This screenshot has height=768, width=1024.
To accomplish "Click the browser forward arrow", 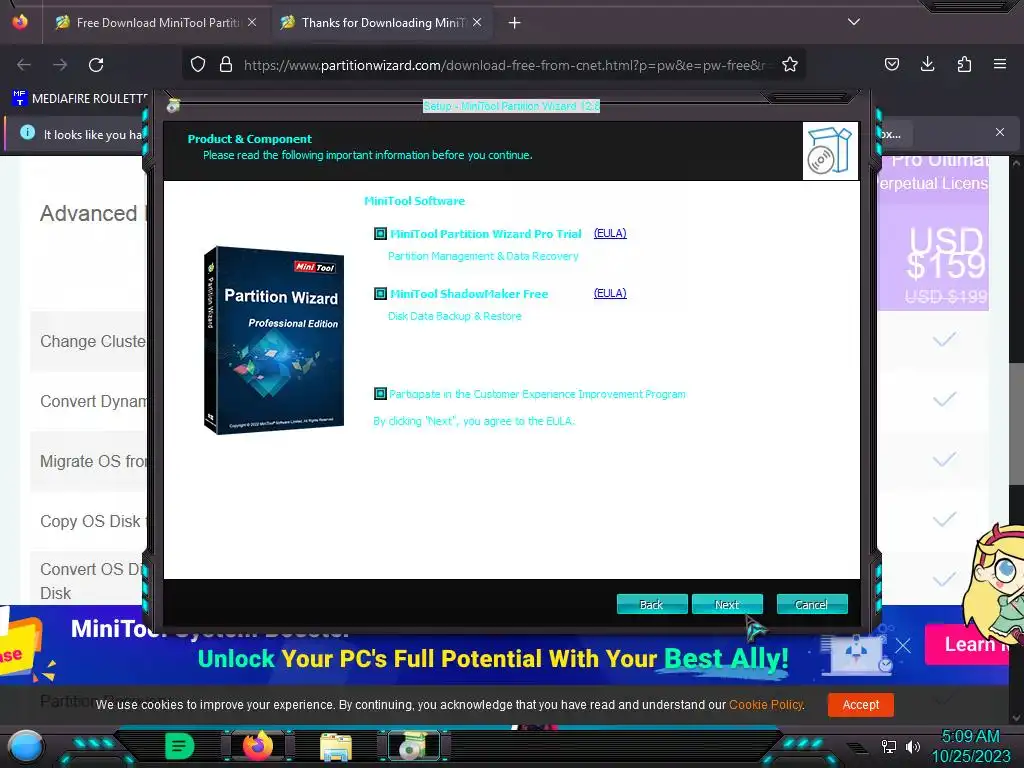I will coord(60,65).
